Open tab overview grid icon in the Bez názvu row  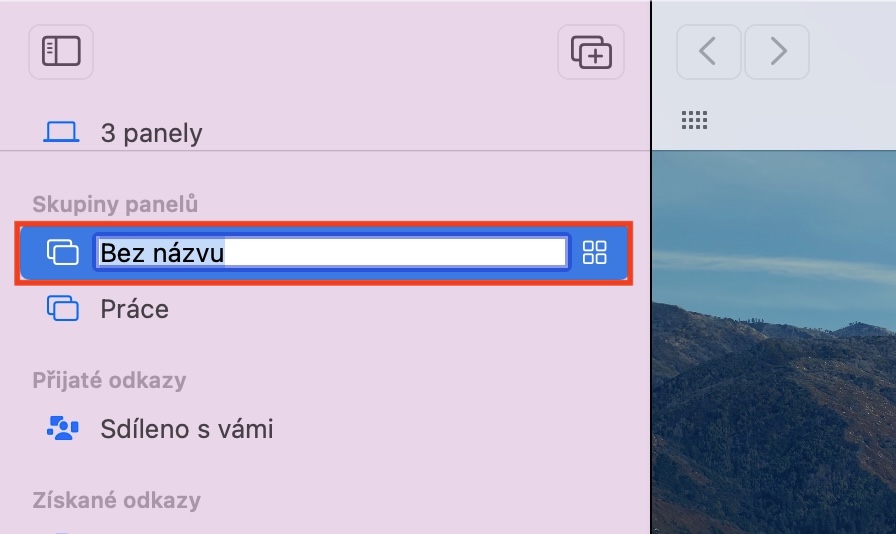[x=595, y=252]
